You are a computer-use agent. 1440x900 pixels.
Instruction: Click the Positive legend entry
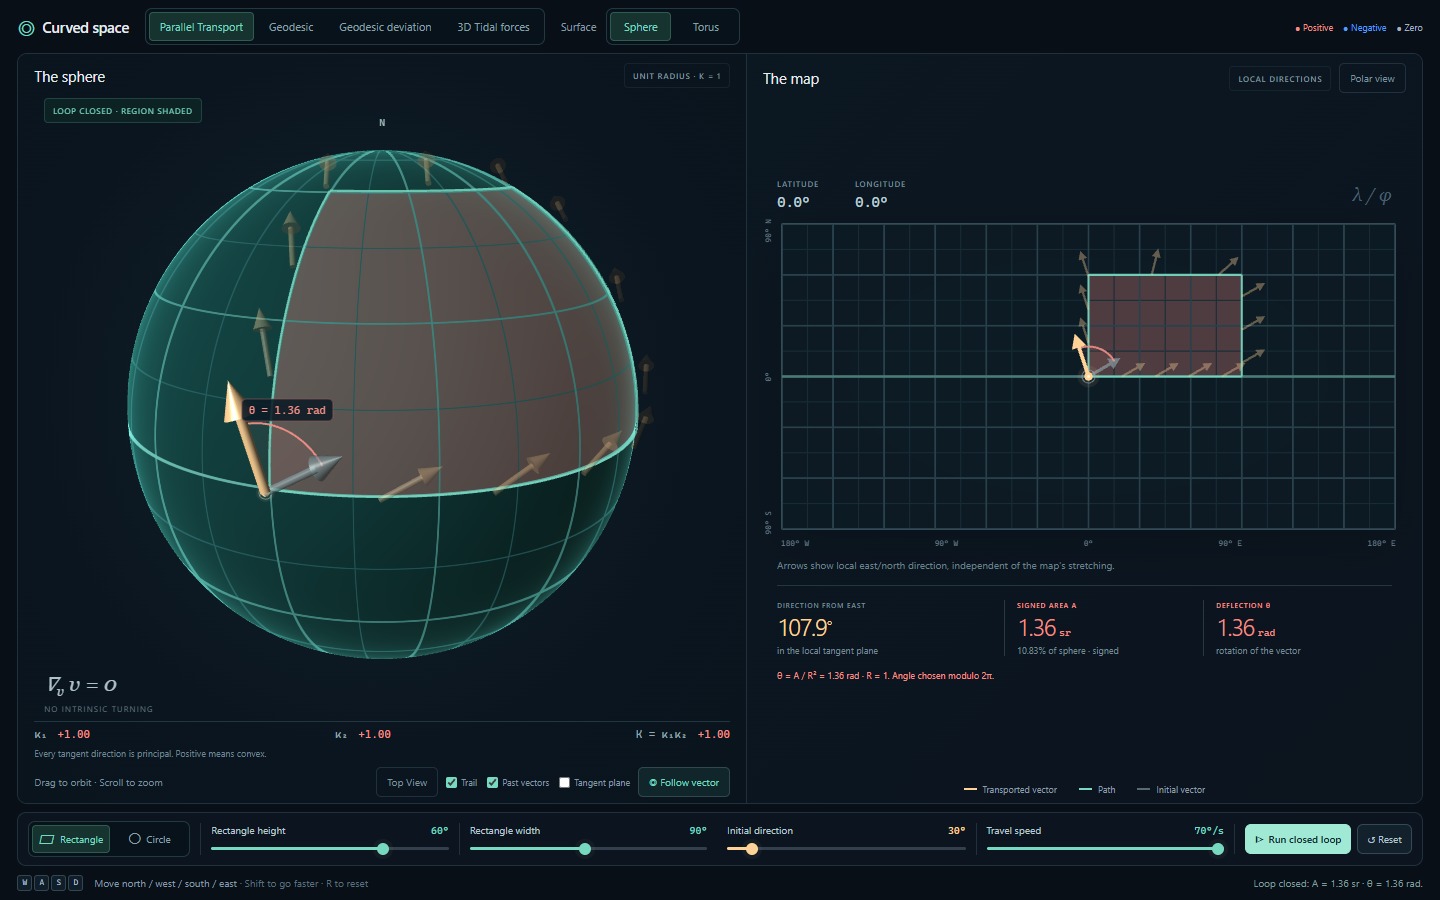tap(1314, 28)
